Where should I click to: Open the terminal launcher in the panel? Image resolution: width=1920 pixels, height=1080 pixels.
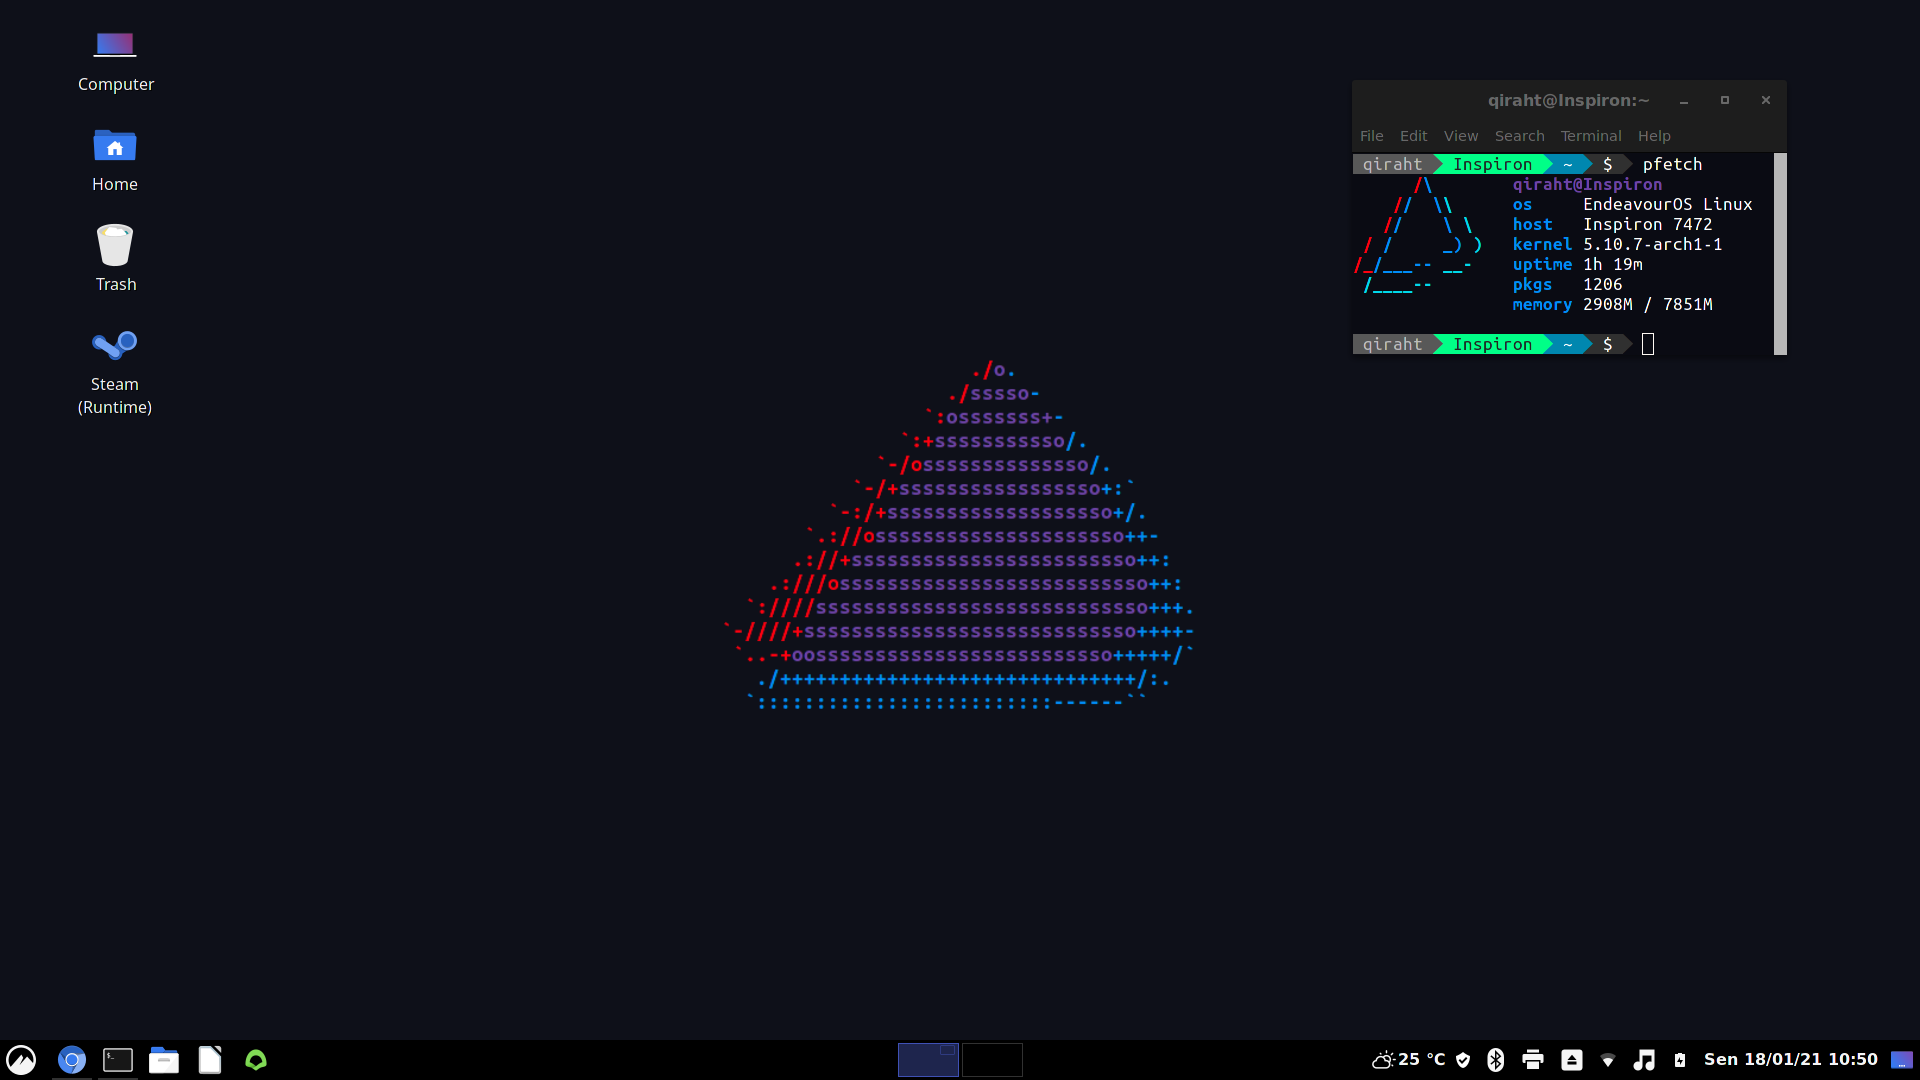118,1060
